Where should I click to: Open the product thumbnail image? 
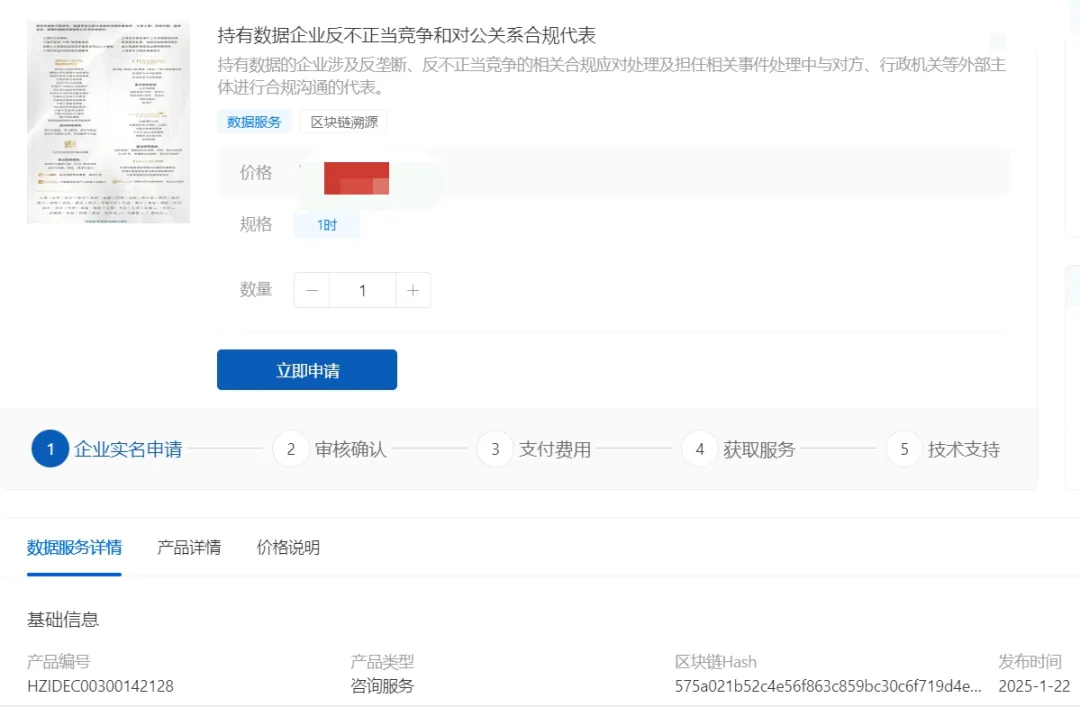pos(108,122)
